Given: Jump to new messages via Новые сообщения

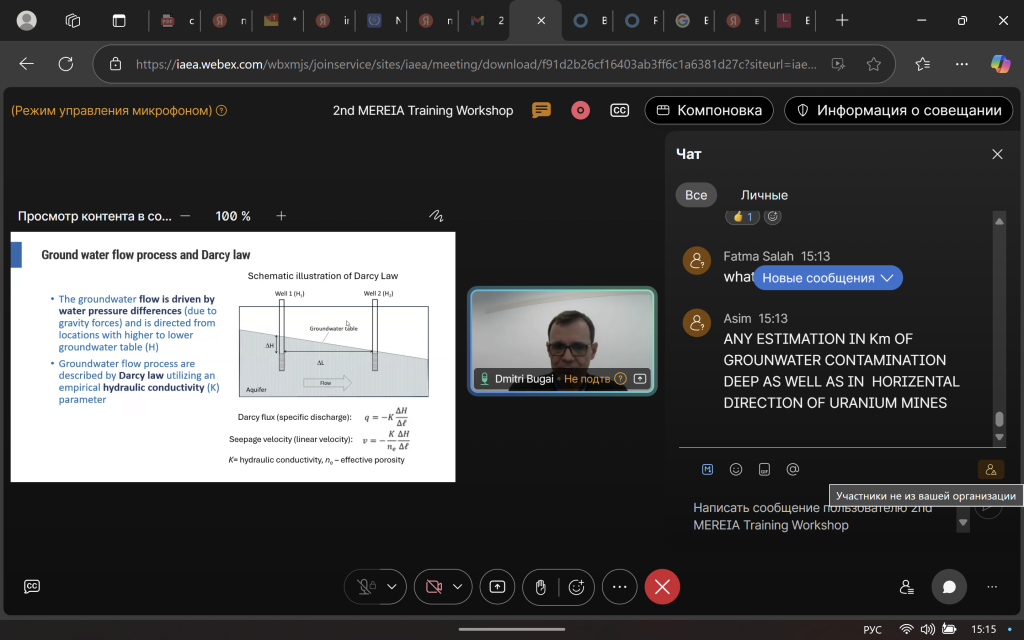Looking at the screenshot, I should pos(828,278).
